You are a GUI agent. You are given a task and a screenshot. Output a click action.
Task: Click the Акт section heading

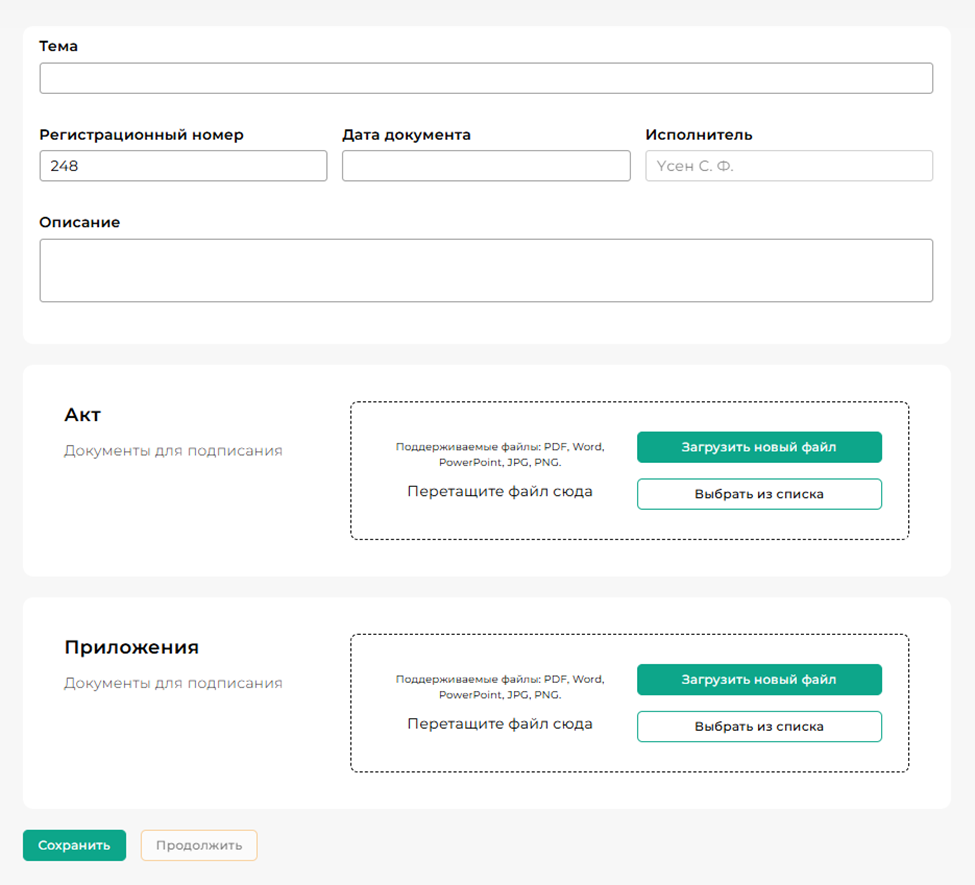[83, 415]
